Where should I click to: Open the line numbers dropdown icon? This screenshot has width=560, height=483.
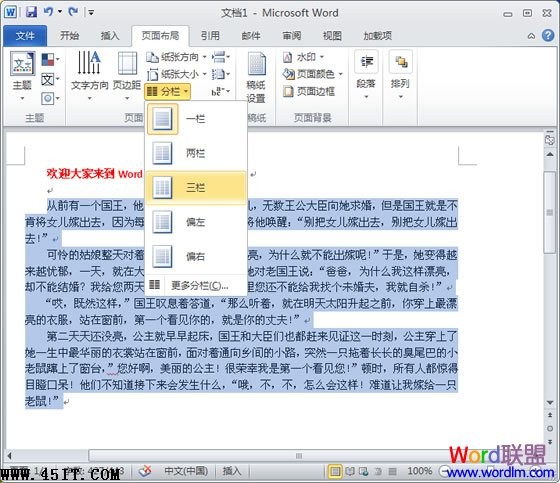coord(220,74)
